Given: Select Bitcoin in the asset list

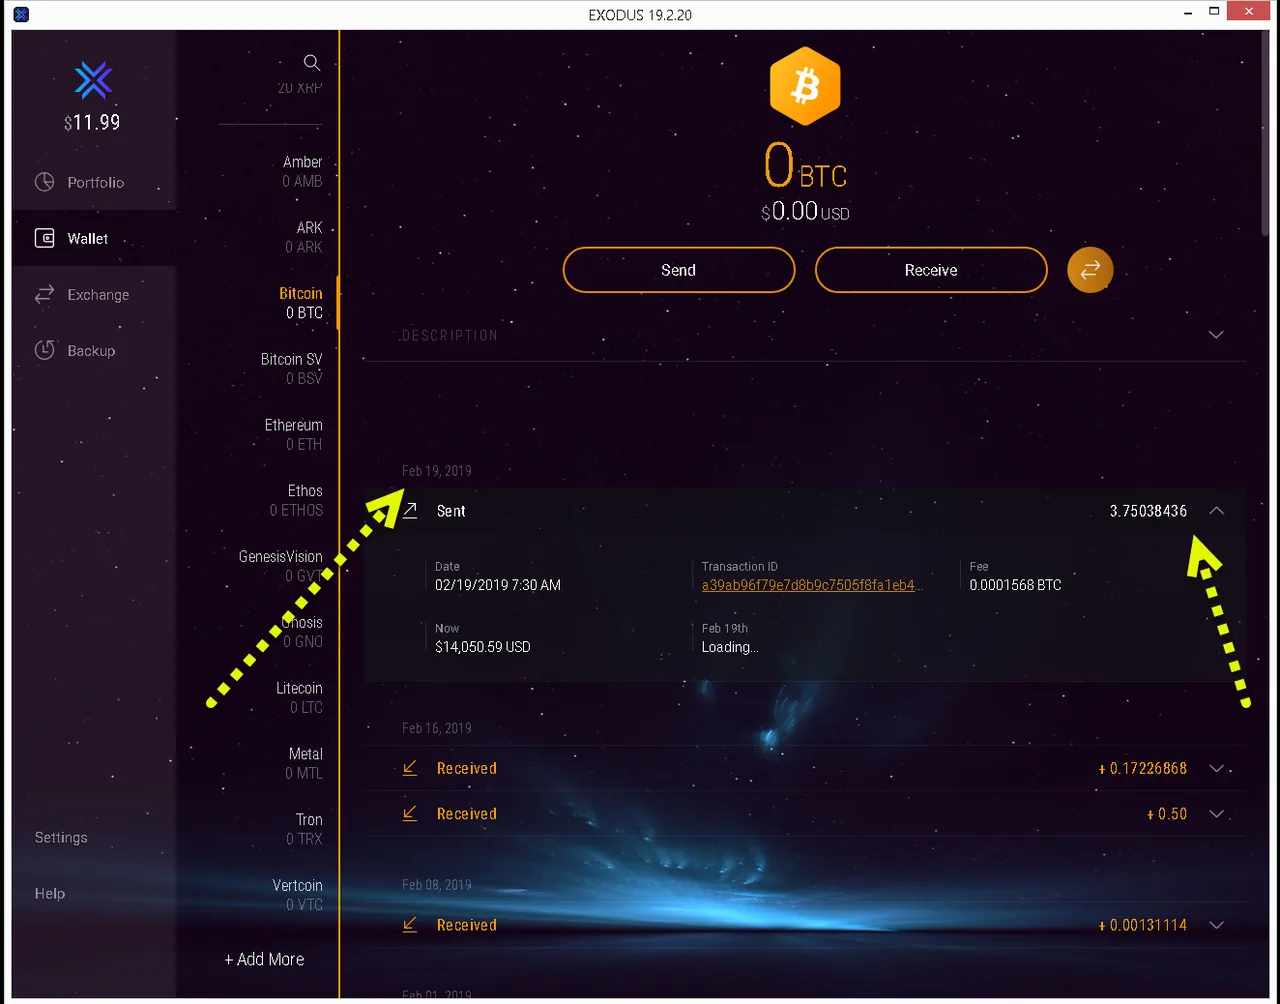Looking at the screenshot, I should 300,303.
